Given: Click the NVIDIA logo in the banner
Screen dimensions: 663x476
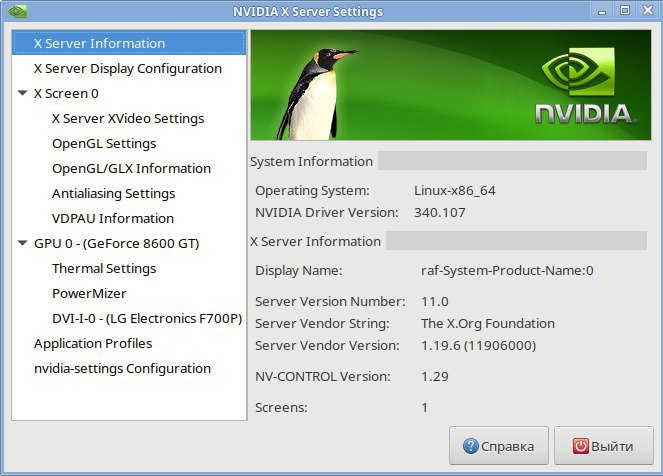Looking at the screenshot, I should pos(584,85).
